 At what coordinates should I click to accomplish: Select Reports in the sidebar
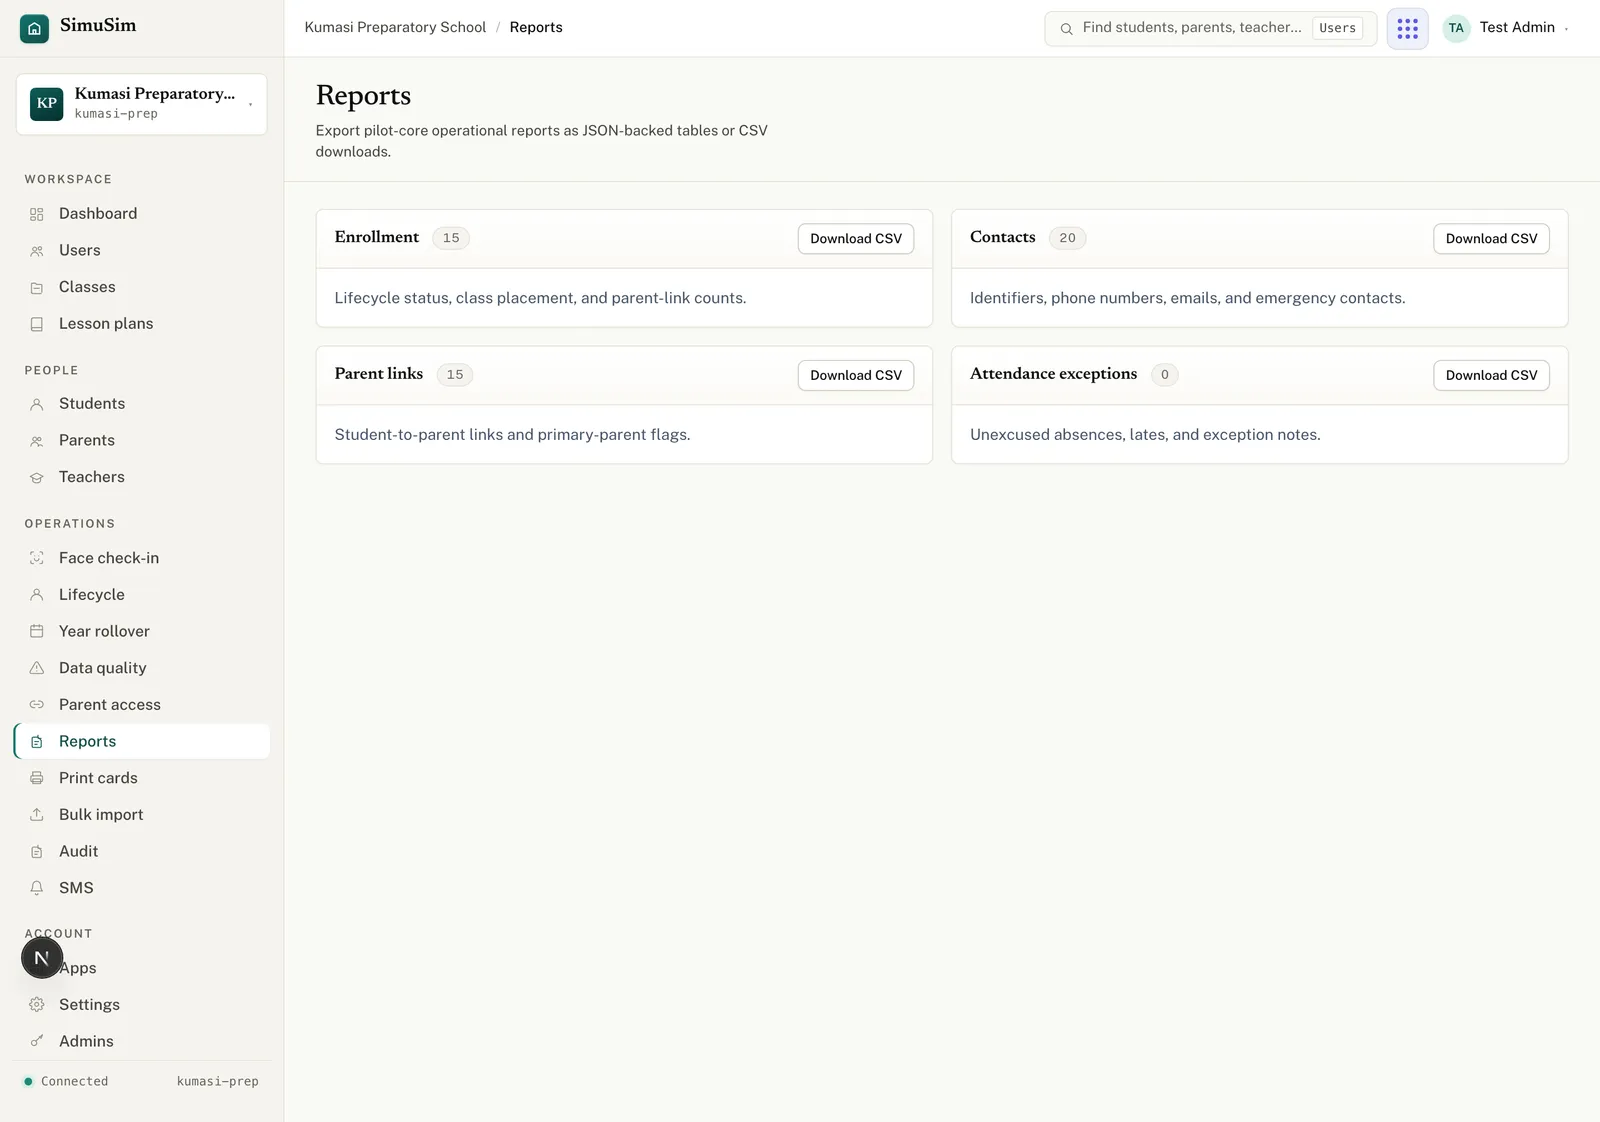tap(141, 741)
